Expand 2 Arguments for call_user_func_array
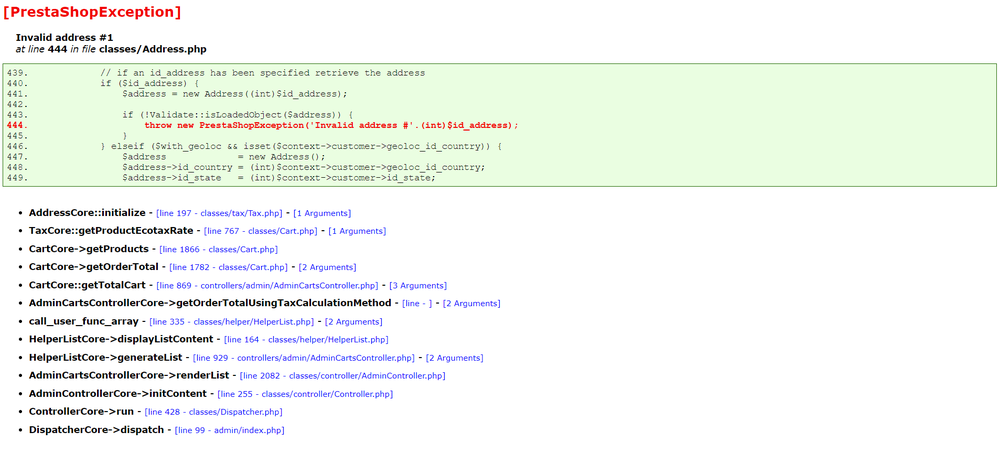Viewport: 1000px width, 464px height. pyautogui.click(x=354, y=322)
